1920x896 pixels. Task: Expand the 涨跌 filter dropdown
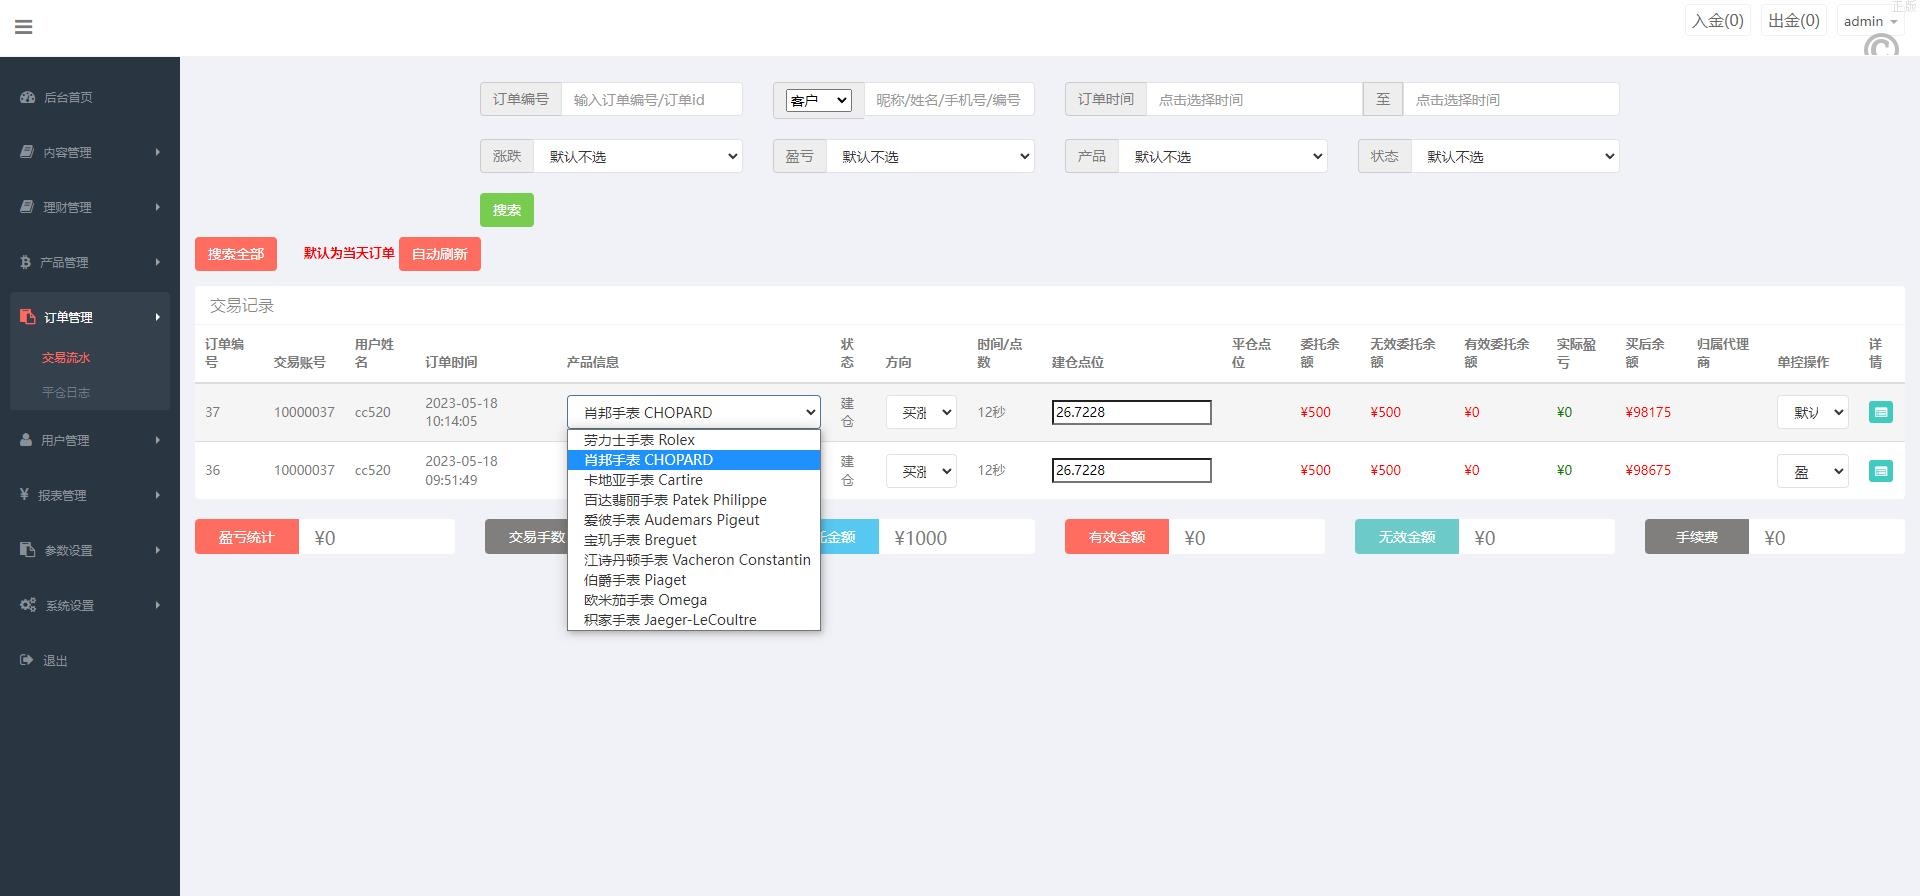[x=638, y=156]
